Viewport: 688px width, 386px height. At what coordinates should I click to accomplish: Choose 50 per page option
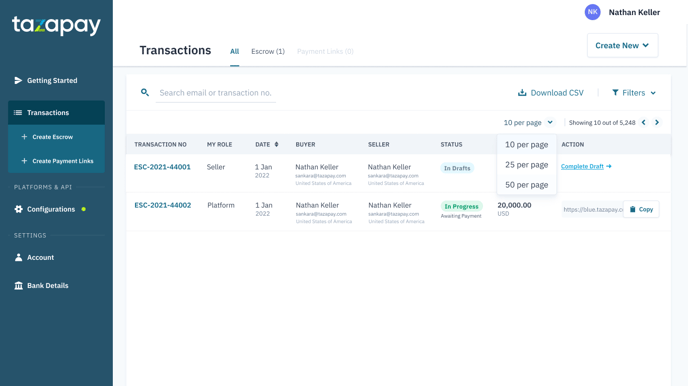pos(527,185)
